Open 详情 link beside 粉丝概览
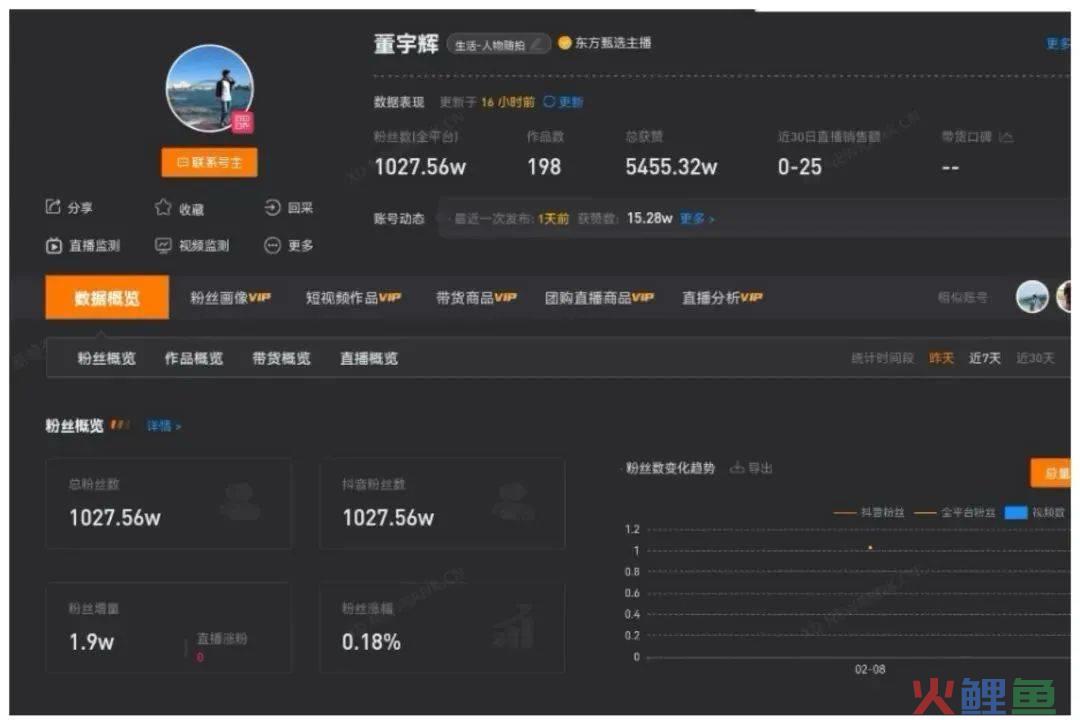This screenshot has width=1080, height=720. tap(164, 426)
